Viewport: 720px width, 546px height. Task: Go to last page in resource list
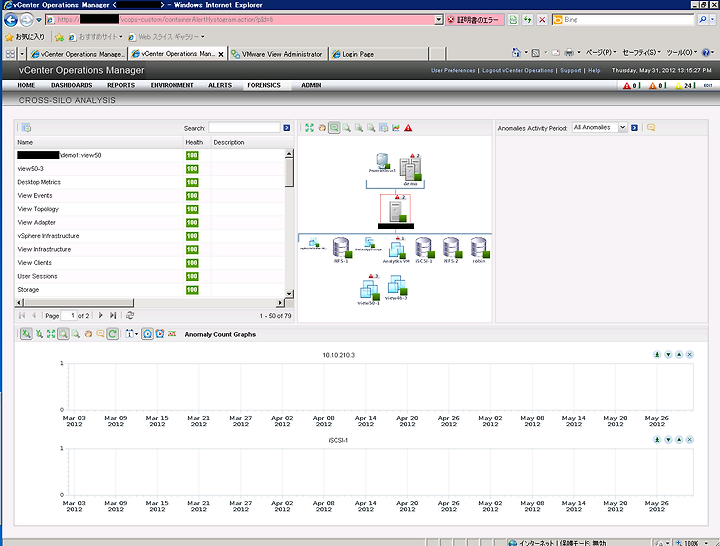[113, 315]
